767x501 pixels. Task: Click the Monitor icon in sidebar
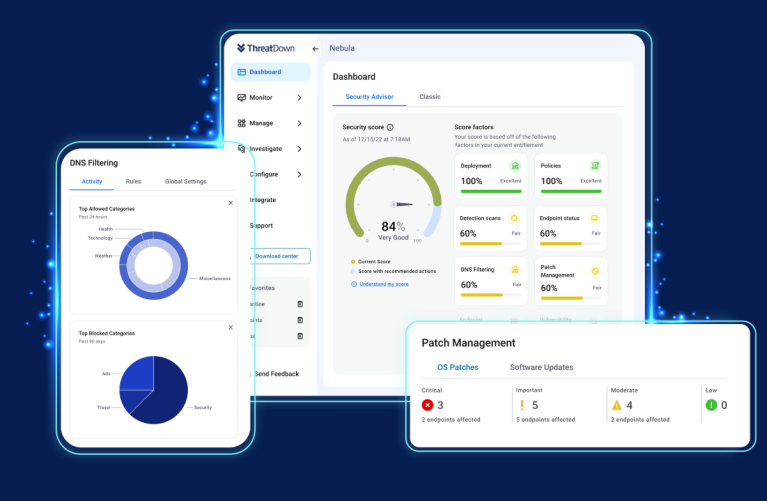click(x=242, y=97)
